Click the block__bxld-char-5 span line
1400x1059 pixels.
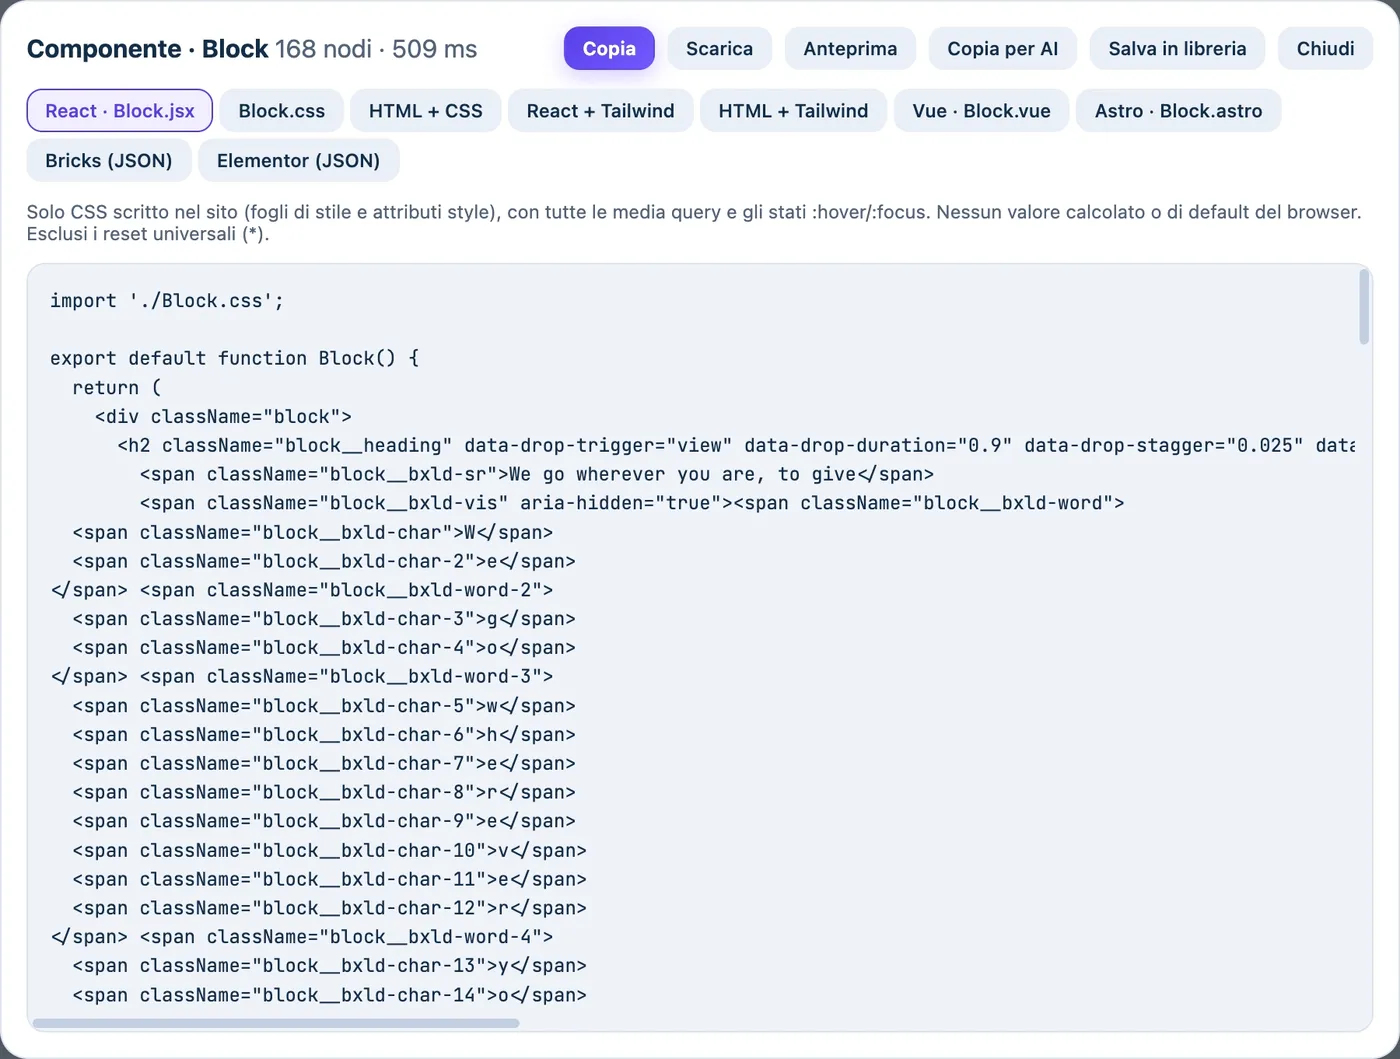coord(324,706)
